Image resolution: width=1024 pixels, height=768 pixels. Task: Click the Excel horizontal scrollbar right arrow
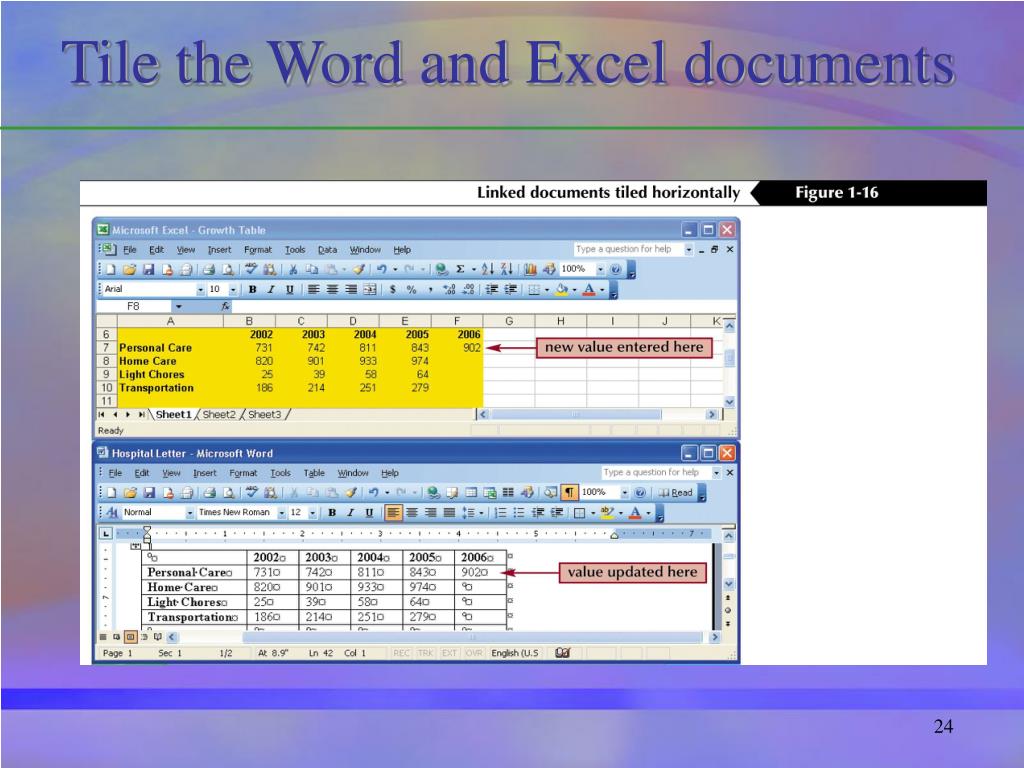(712, 414)
